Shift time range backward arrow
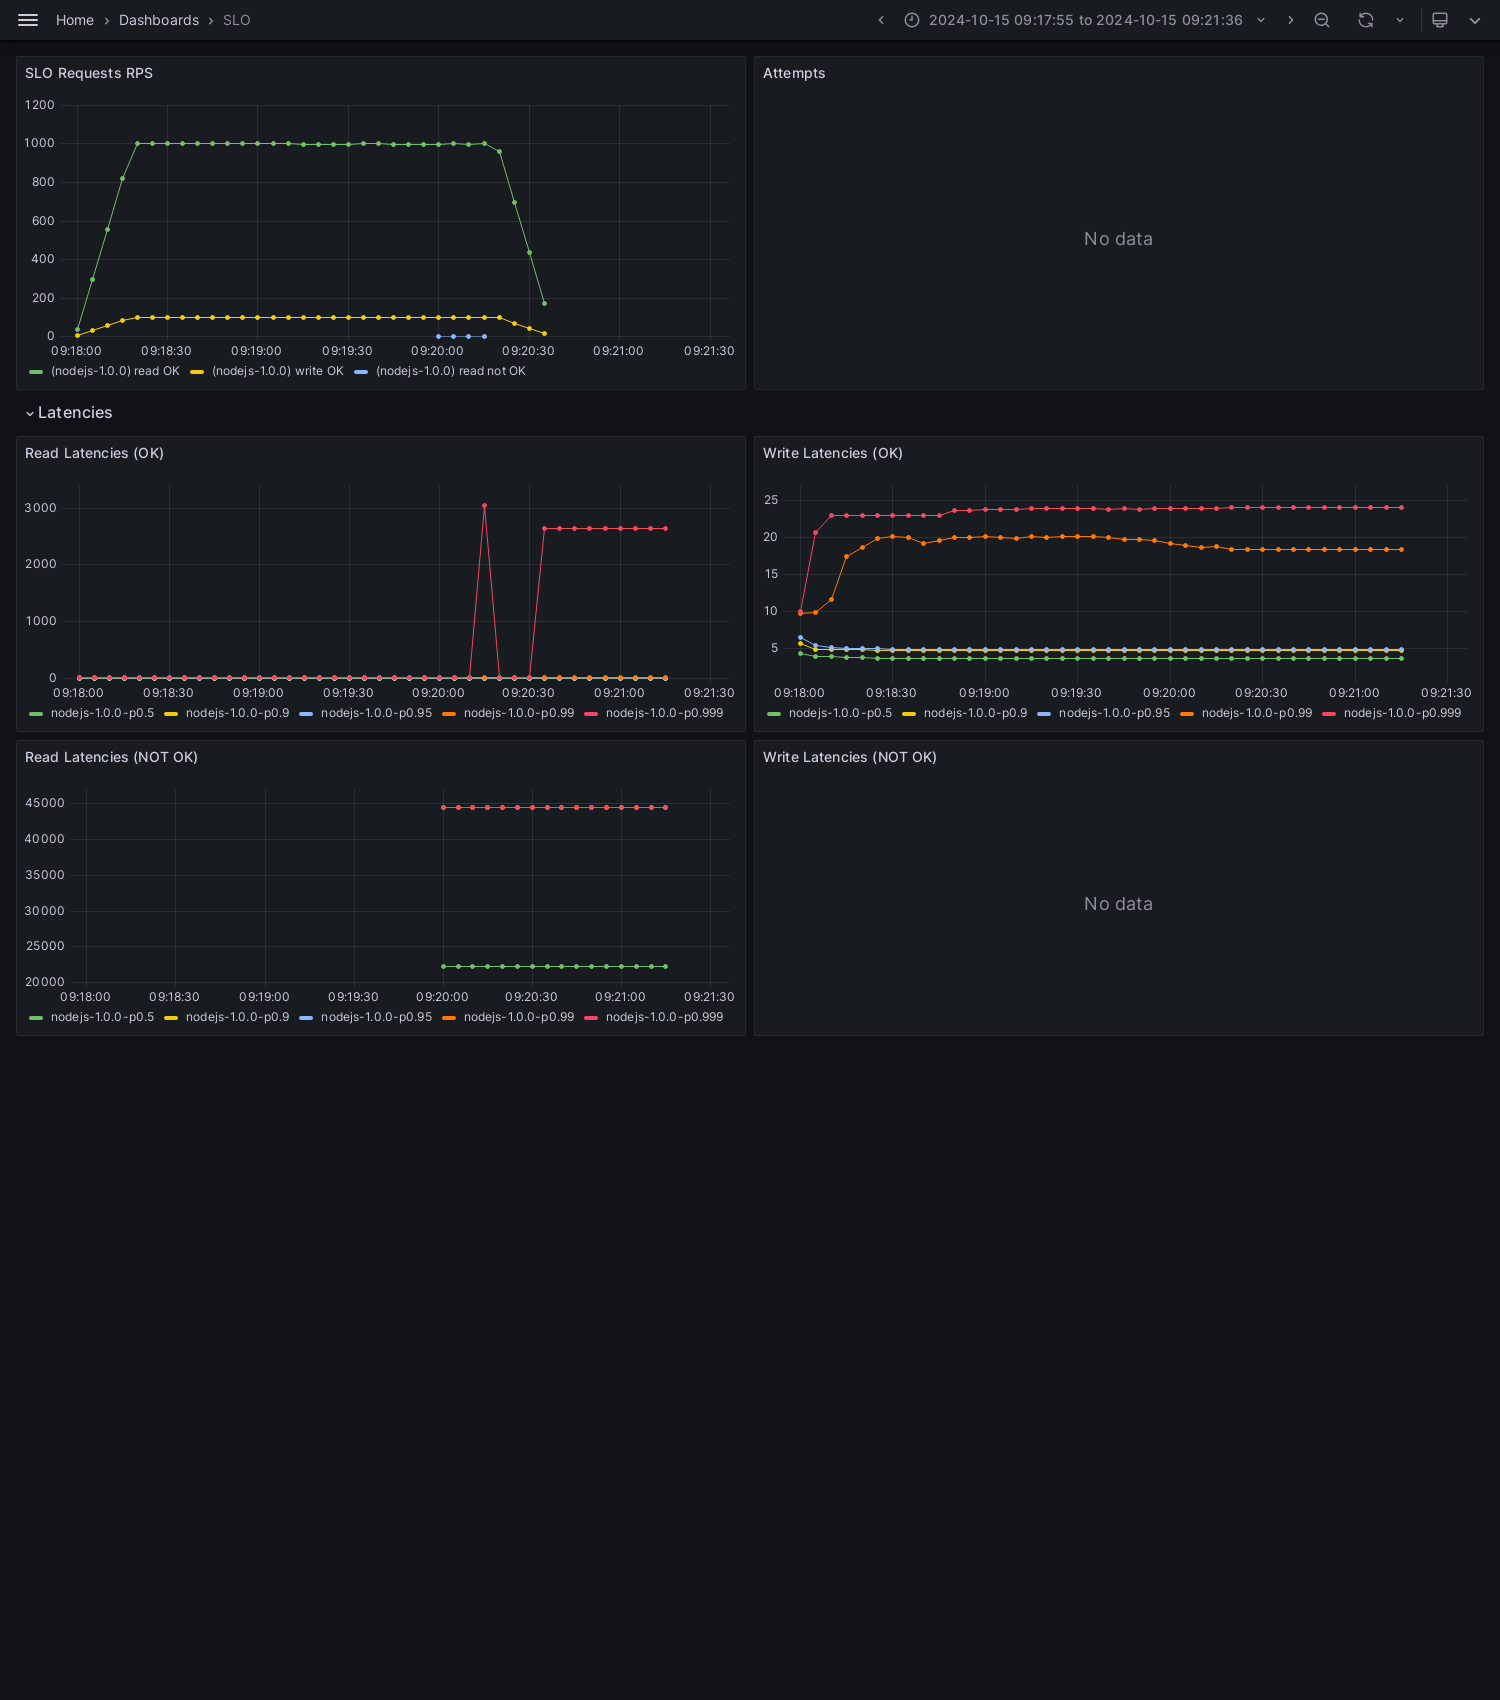1500x1700 pixels. point(881,20)
